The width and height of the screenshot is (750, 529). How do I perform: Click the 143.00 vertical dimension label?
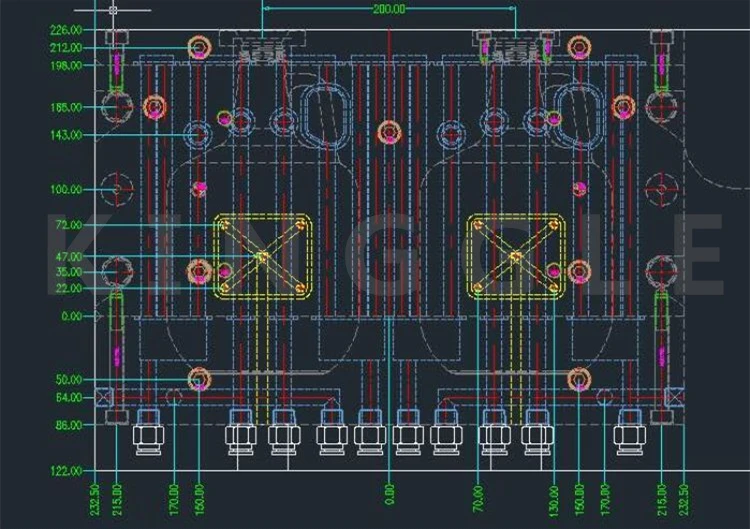[66, 135]
